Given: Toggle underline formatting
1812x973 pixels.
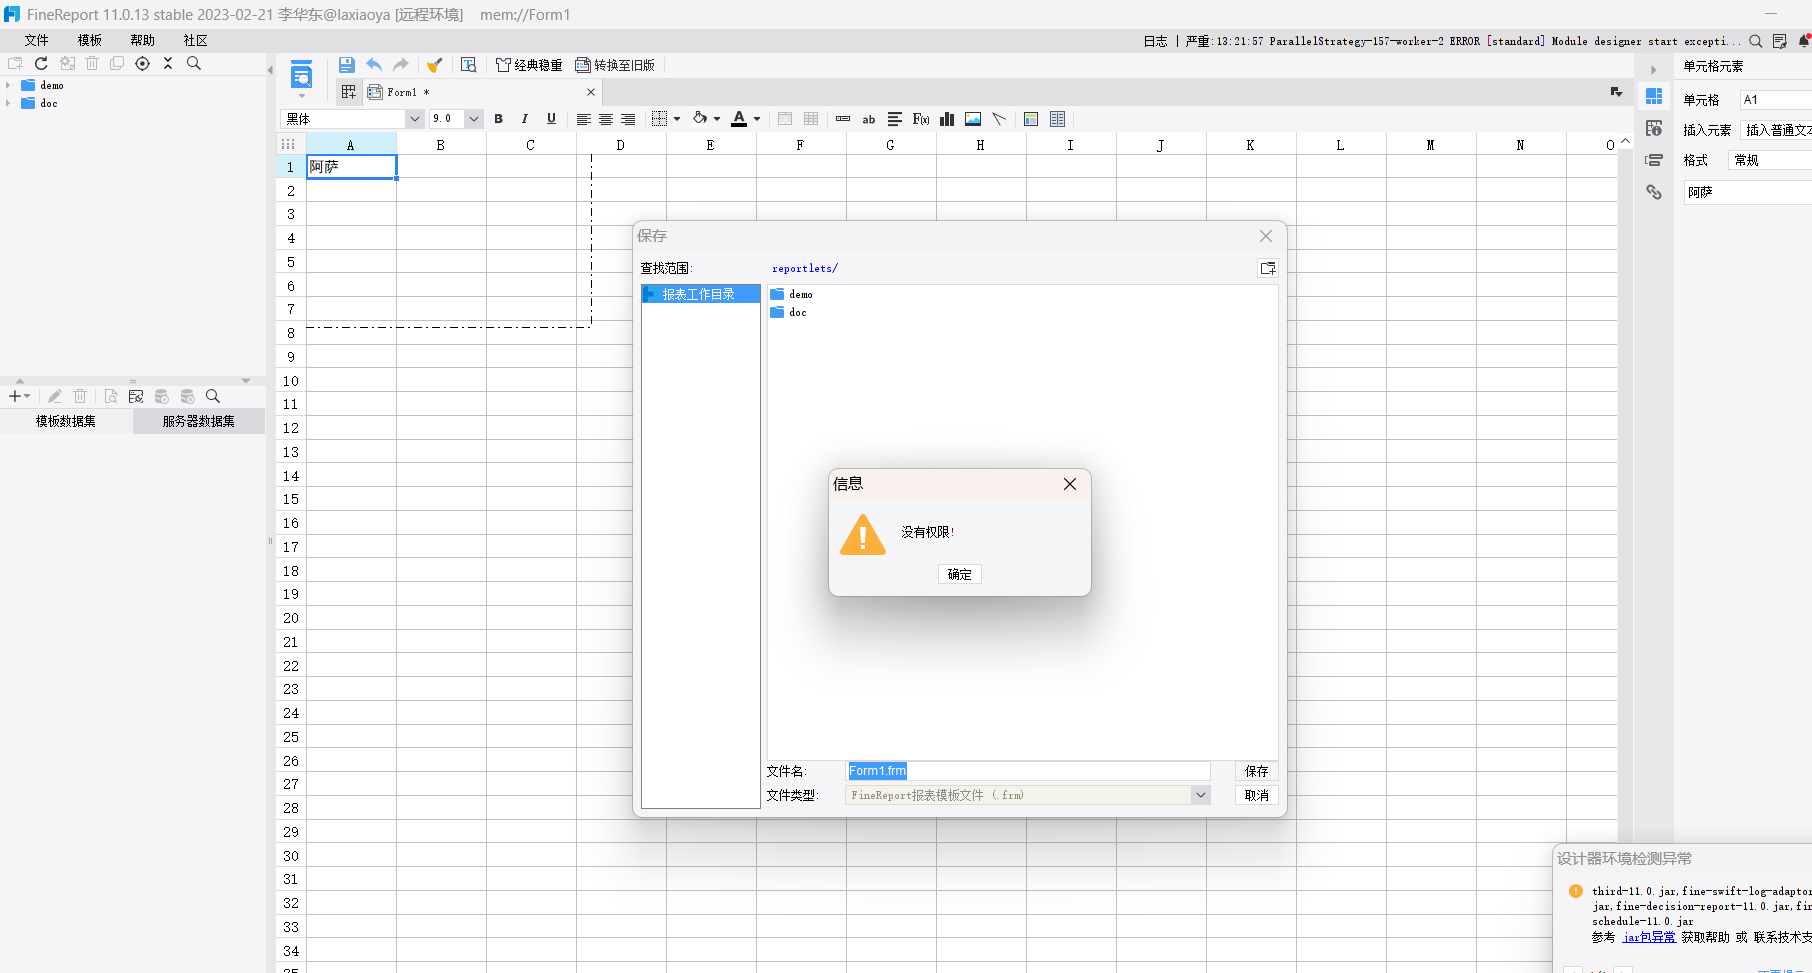Looking at the screenshot, I should pyautogui.click(x=551, y=119).
